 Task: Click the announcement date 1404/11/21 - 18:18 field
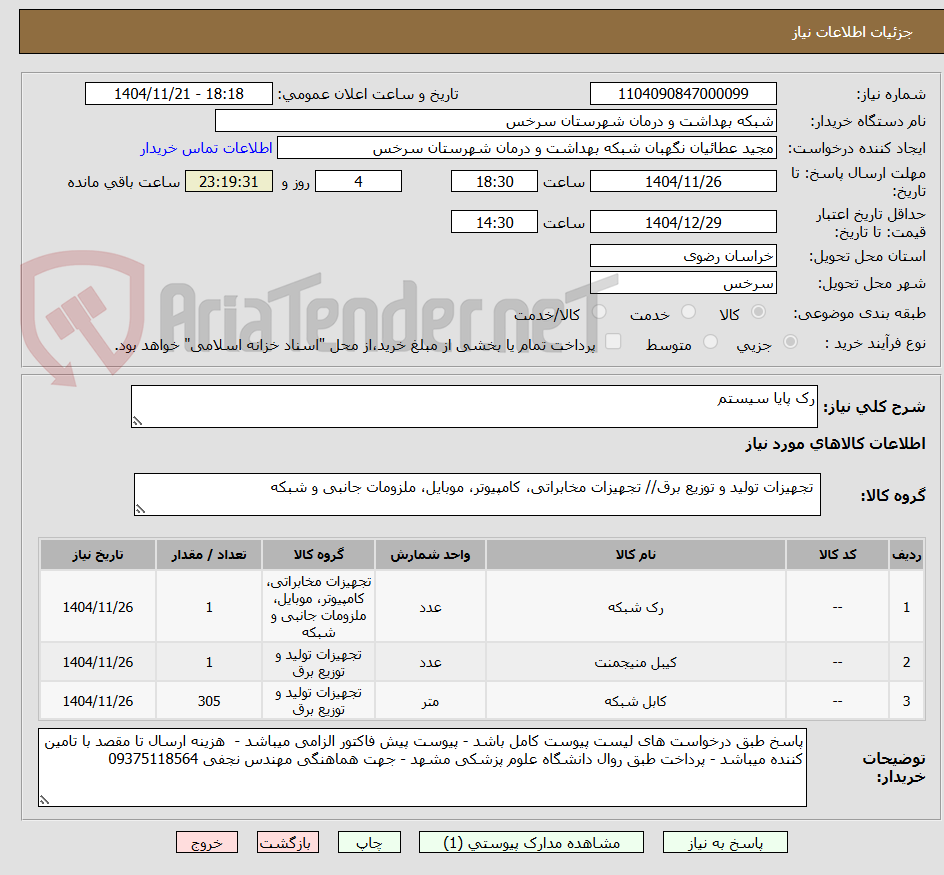click(179, 94)
